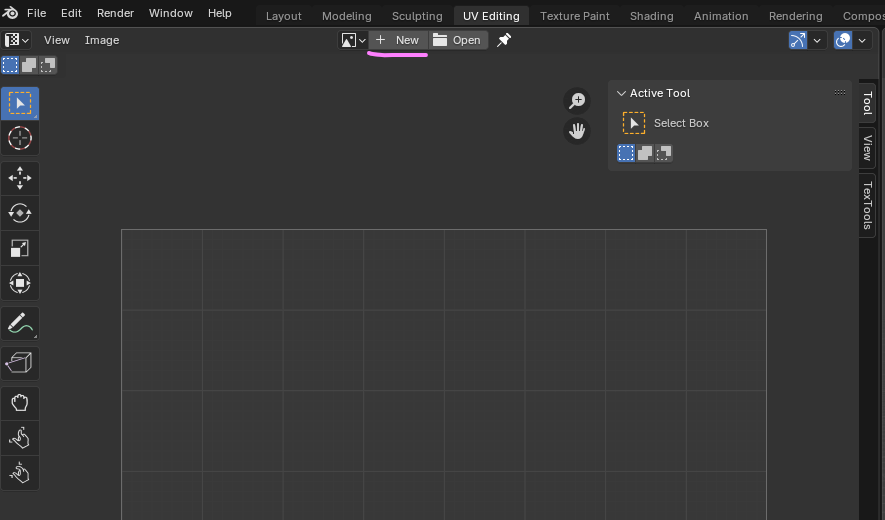Switch to the Sculpting workspace tab
The height and width of the screenshot is (520, 885).
click(417, 16)
